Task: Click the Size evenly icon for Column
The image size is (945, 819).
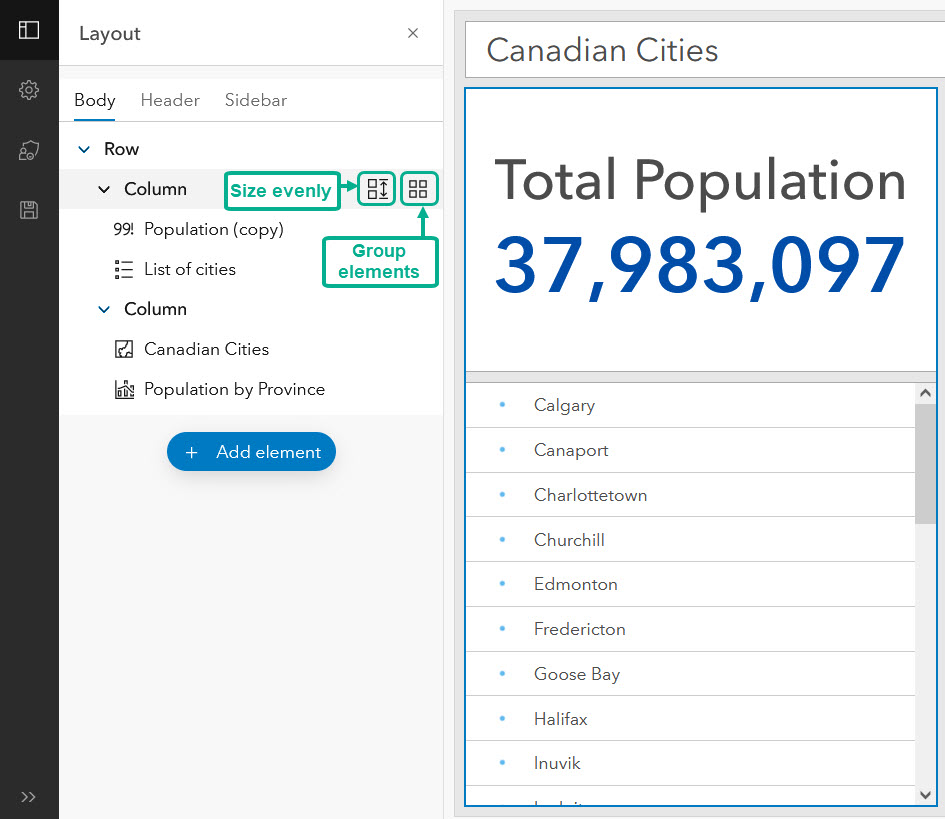Action: click(x=377, y=189)
